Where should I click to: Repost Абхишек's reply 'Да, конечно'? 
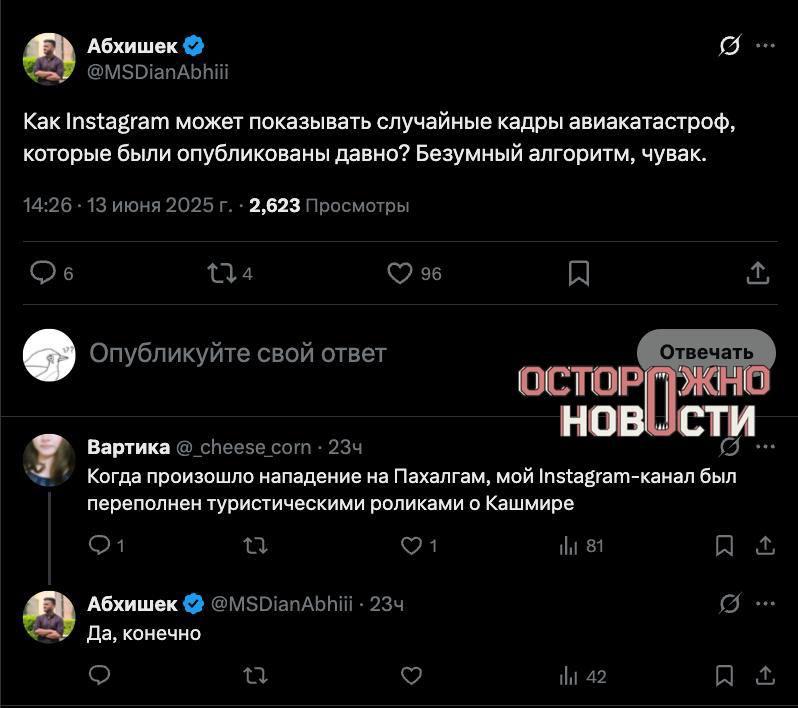point(255,677)
